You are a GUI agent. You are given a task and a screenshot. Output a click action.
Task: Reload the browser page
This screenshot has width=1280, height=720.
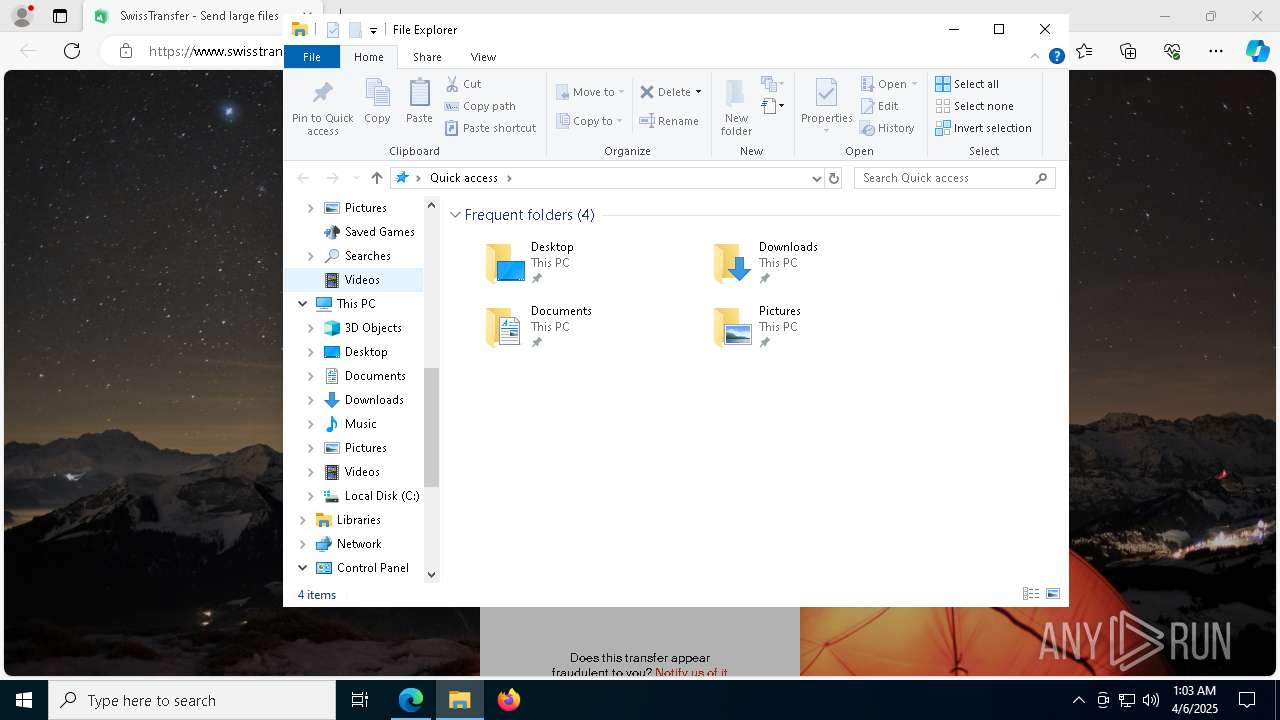point(72,51)
